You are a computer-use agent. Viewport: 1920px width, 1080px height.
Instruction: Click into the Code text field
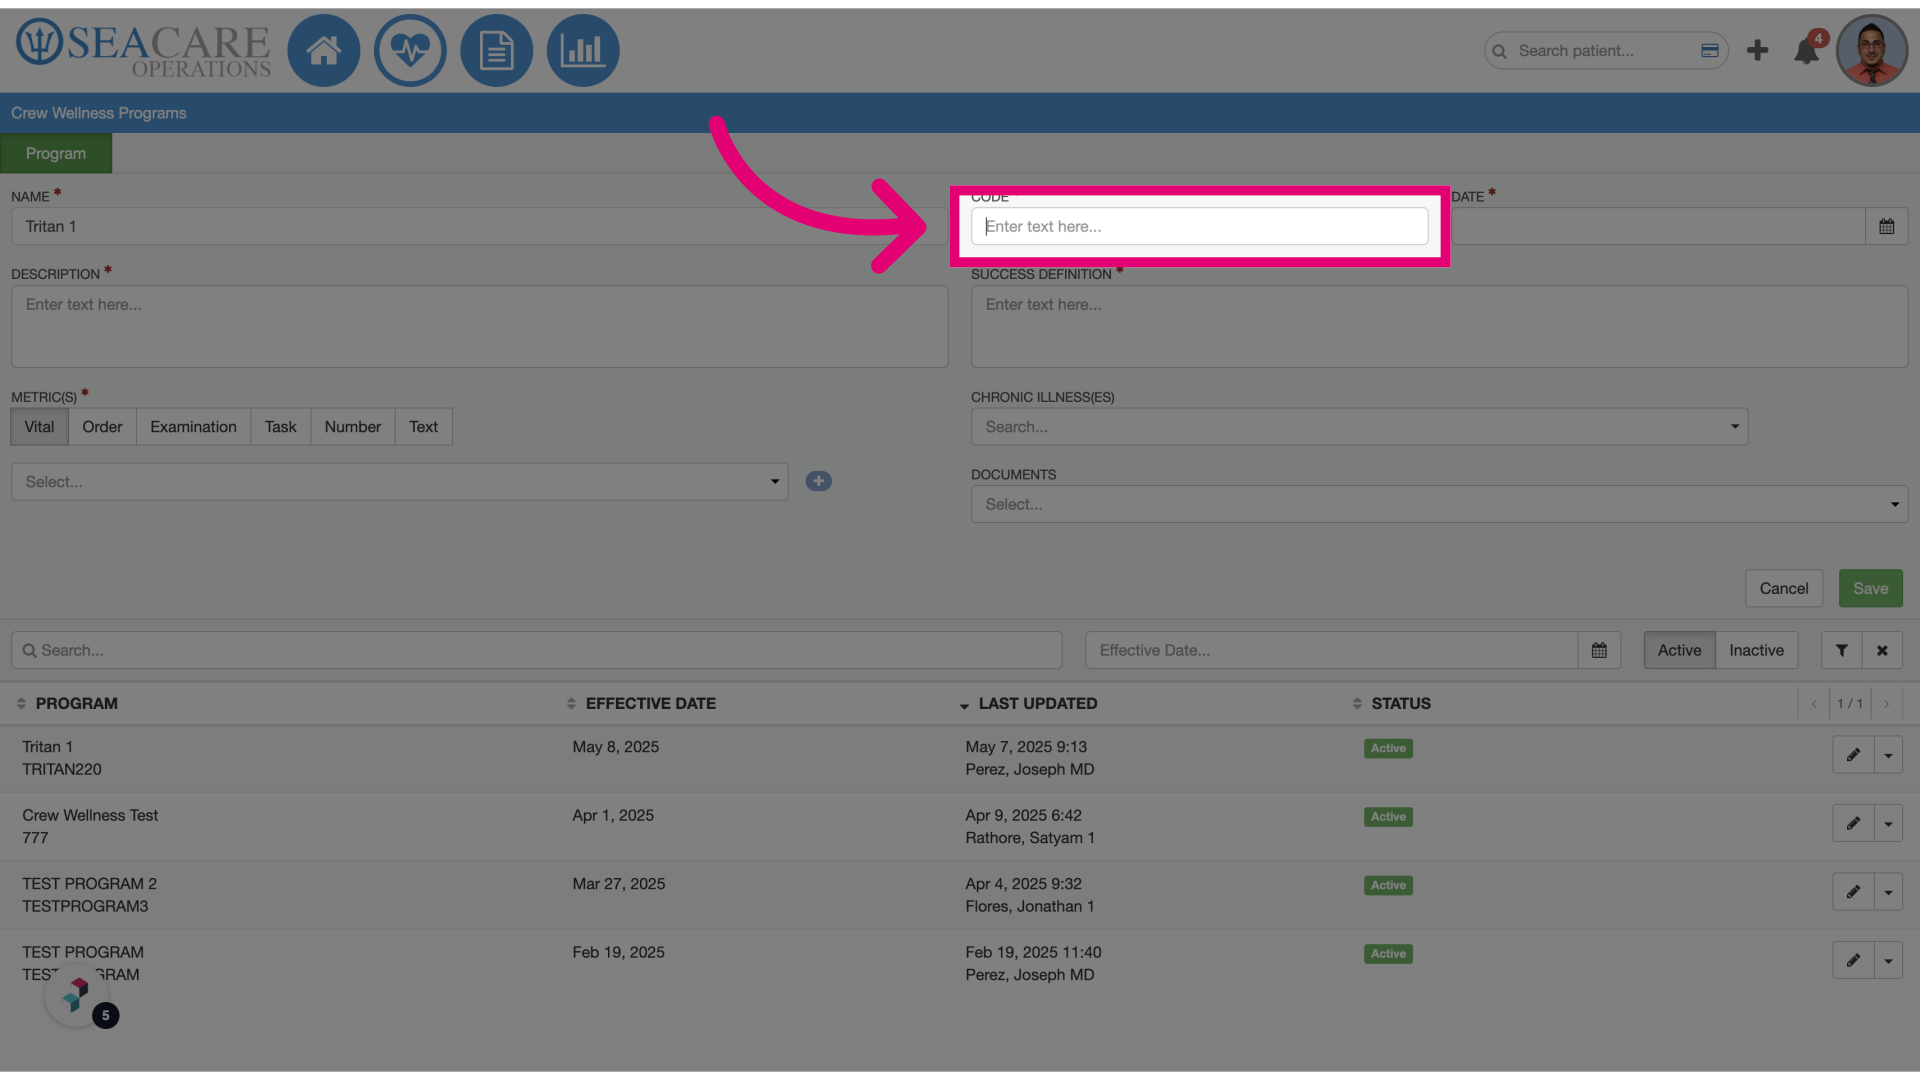[1199, 226]
